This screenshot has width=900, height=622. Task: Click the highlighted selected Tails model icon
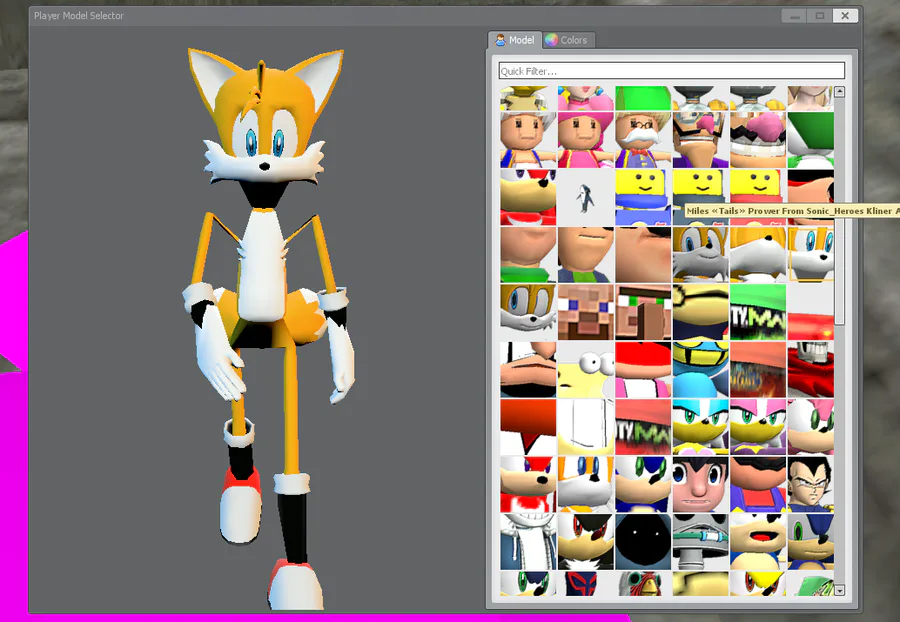[x=810, y=254]
